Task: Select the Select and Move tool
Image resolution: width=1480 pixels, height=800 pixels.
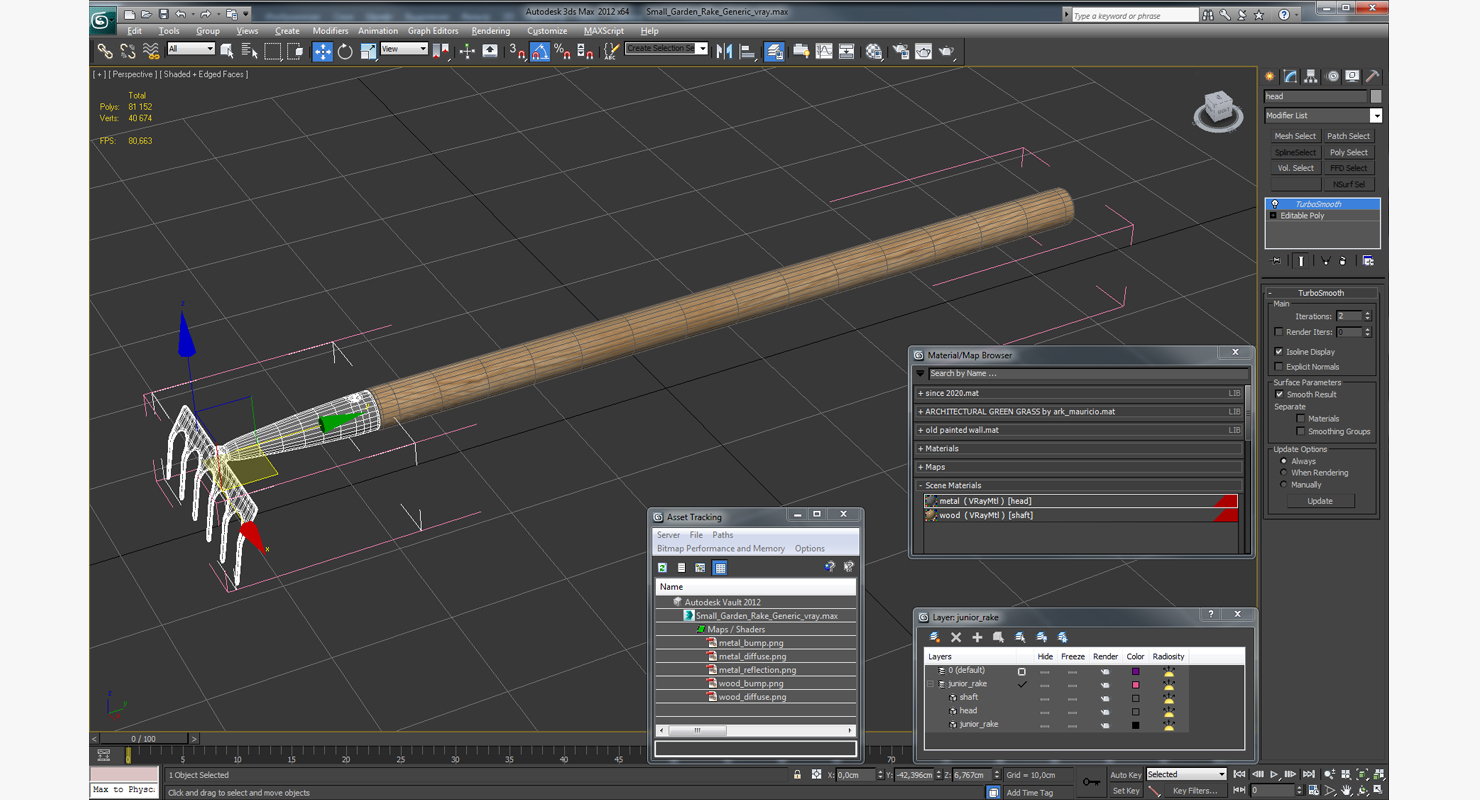Action: tap(322, 51)
